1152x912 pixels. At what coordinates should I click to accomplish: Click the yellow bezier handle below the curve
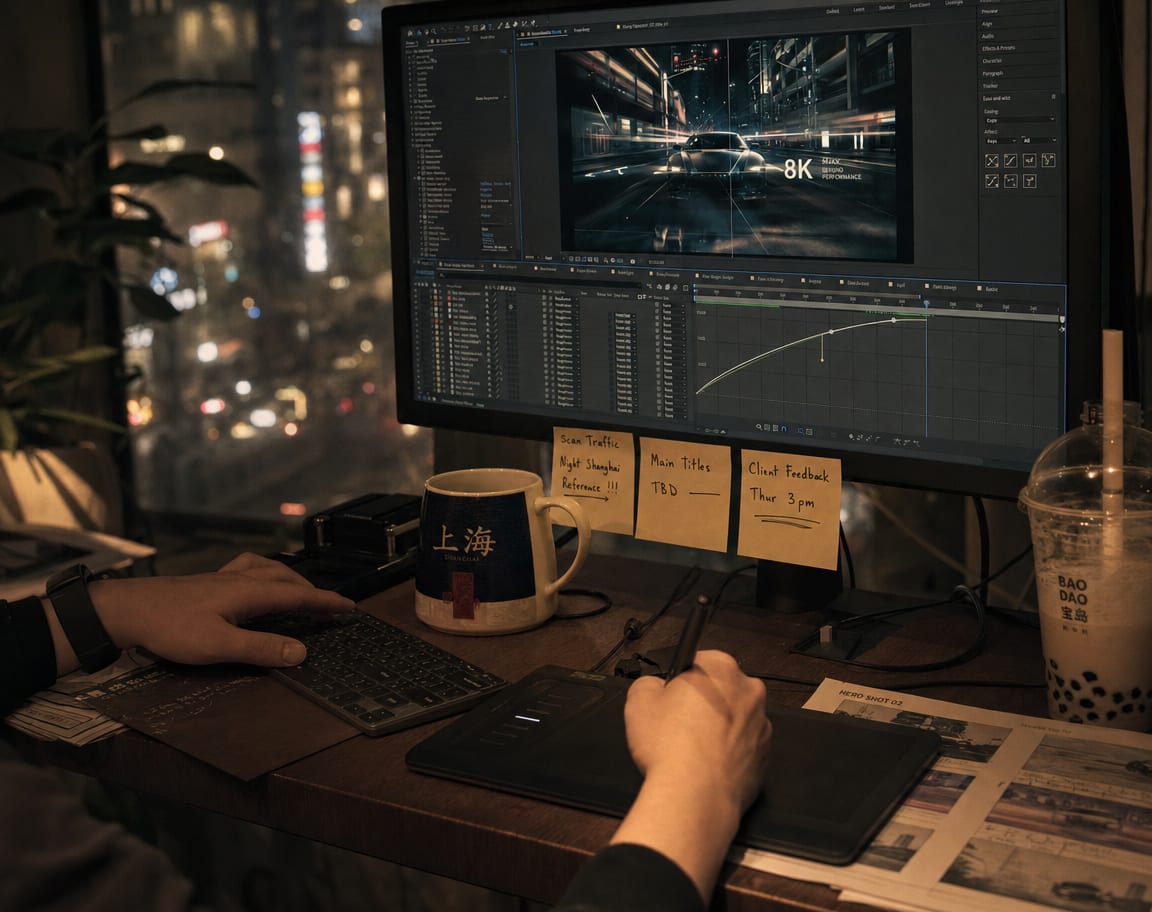822,359
